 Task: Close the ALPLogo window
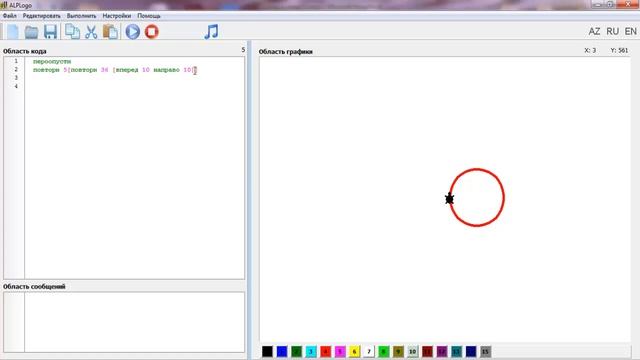point(629,4)
